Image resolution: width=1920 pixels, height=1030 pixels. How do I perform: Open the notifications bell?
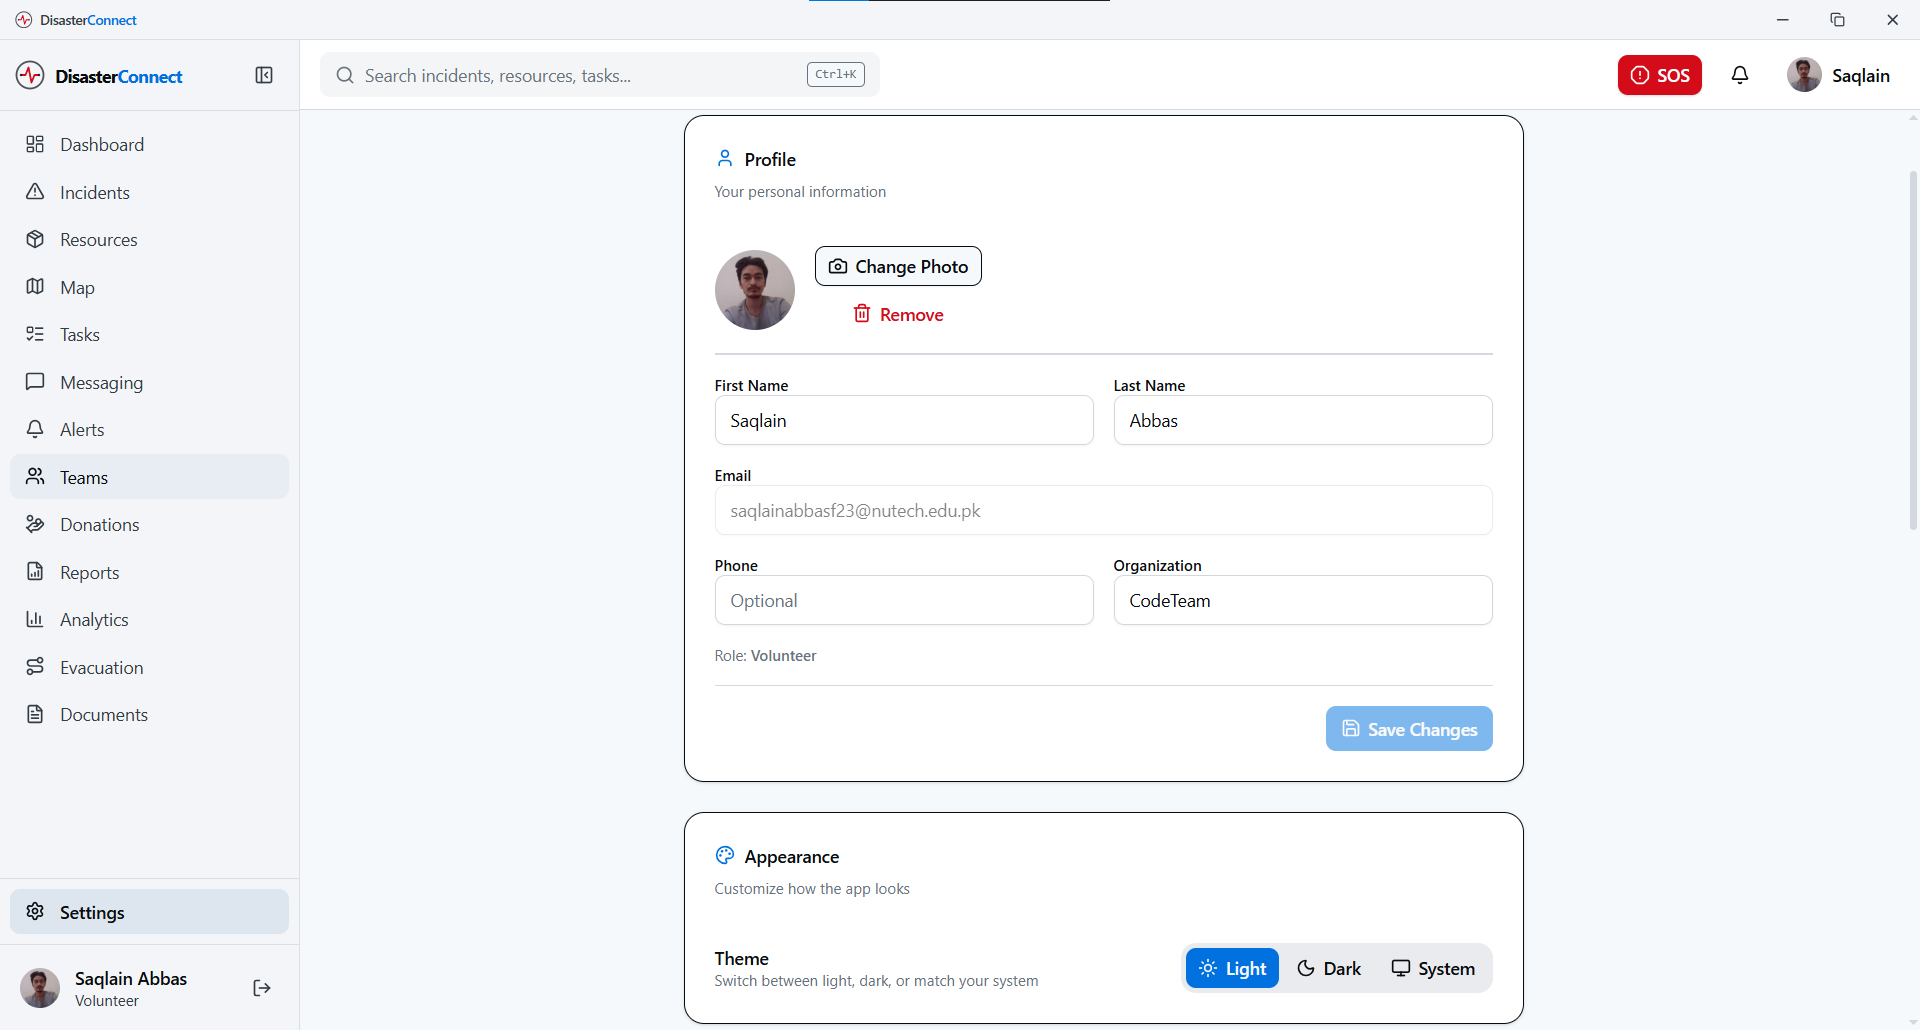[x=1740, y=75]
